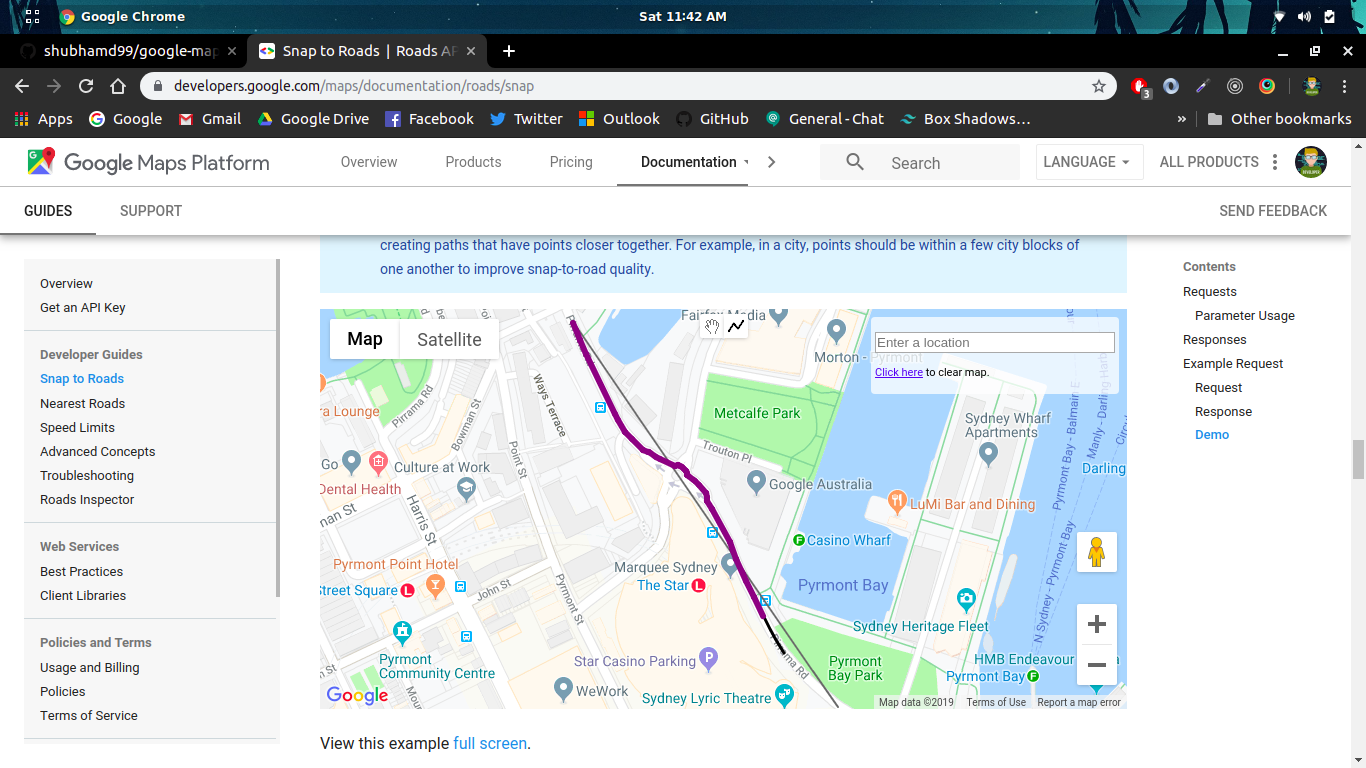Image resolution: width=1366 pixels, height=768 pixels.
Task: Open Client Libraries in sidebar
Action: pos(83,595)
